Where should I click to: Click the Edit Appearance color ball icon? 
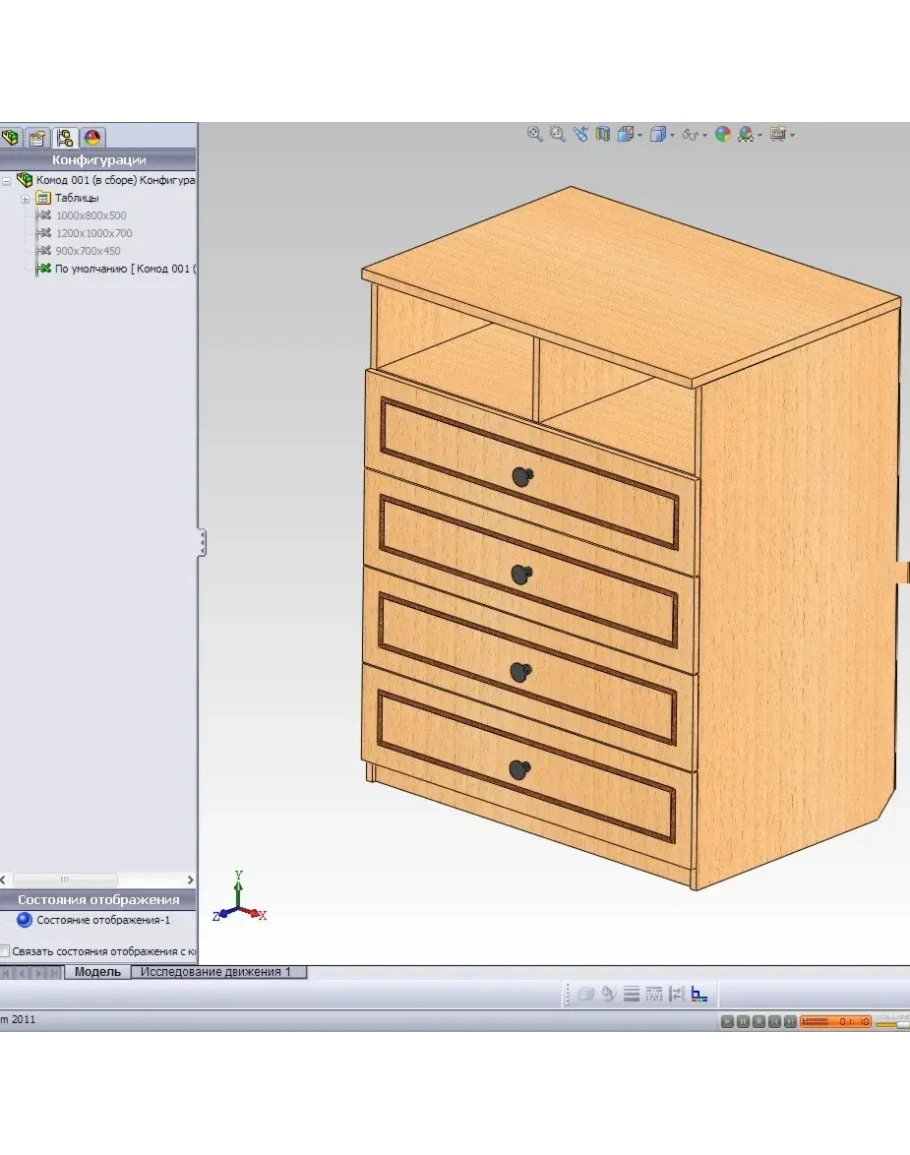point(722,134)
